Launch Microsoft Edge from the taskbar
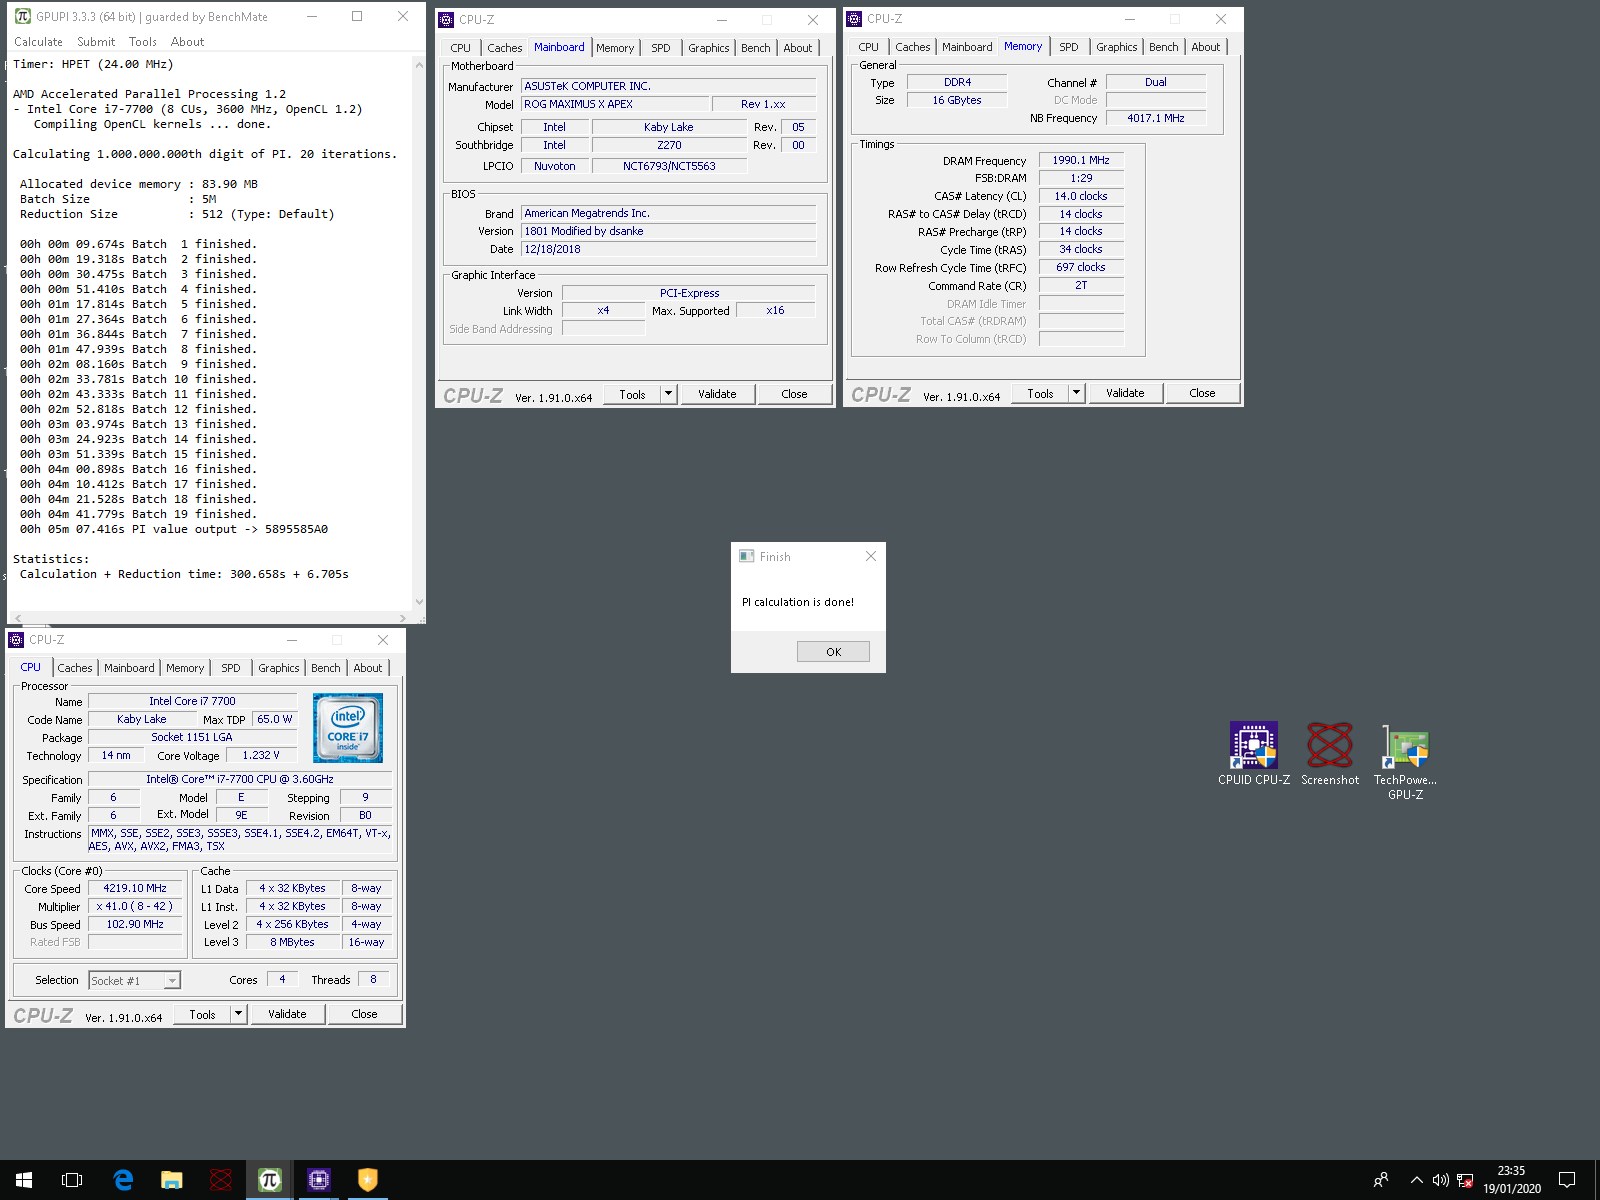 point(123,1180)
